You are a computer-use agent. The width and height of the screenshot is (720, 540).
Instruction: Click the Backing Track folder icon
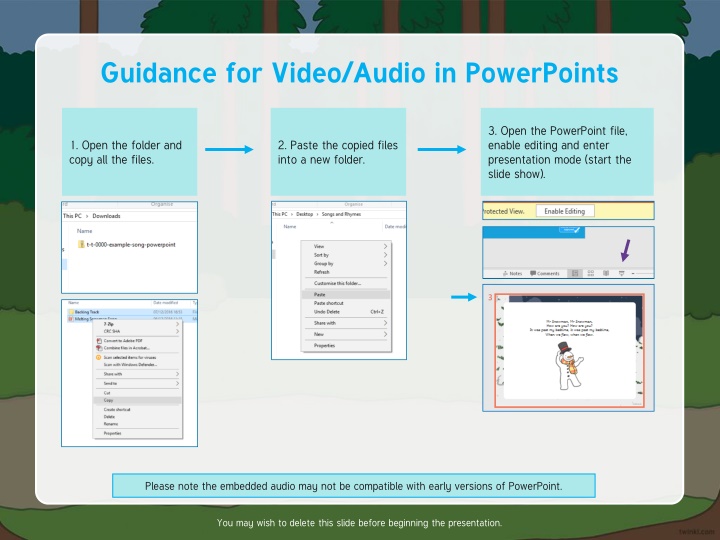tap(71, 312)
